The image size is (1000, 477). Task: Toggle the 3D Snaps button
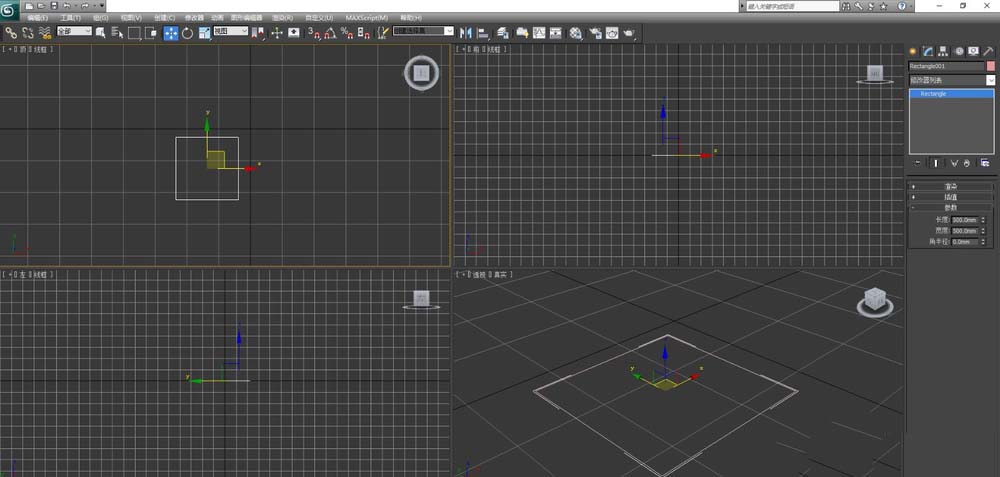click(312, 33)
